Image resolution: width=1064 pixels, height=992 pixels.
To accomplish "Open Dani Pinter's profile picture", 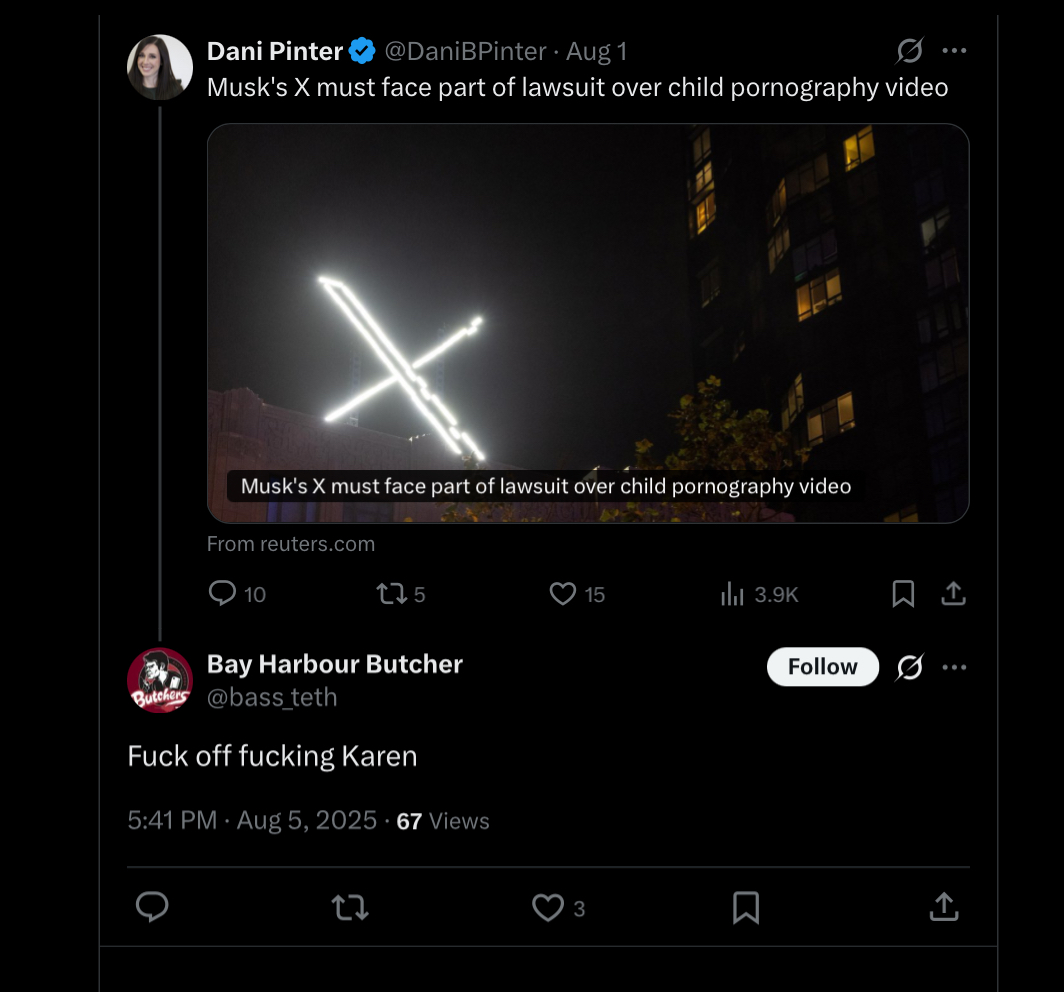I will pyautogui.click(x=160, y=67).
